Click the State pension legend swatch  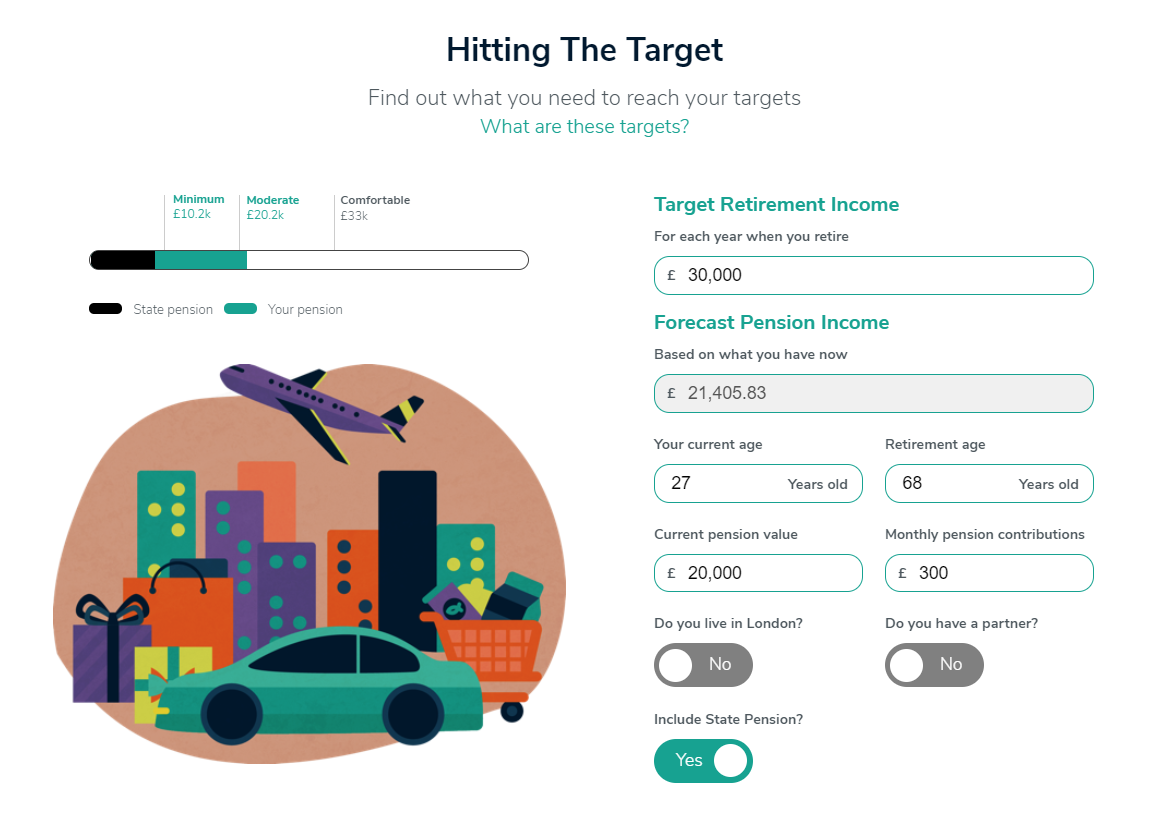(x=105, y=309)
